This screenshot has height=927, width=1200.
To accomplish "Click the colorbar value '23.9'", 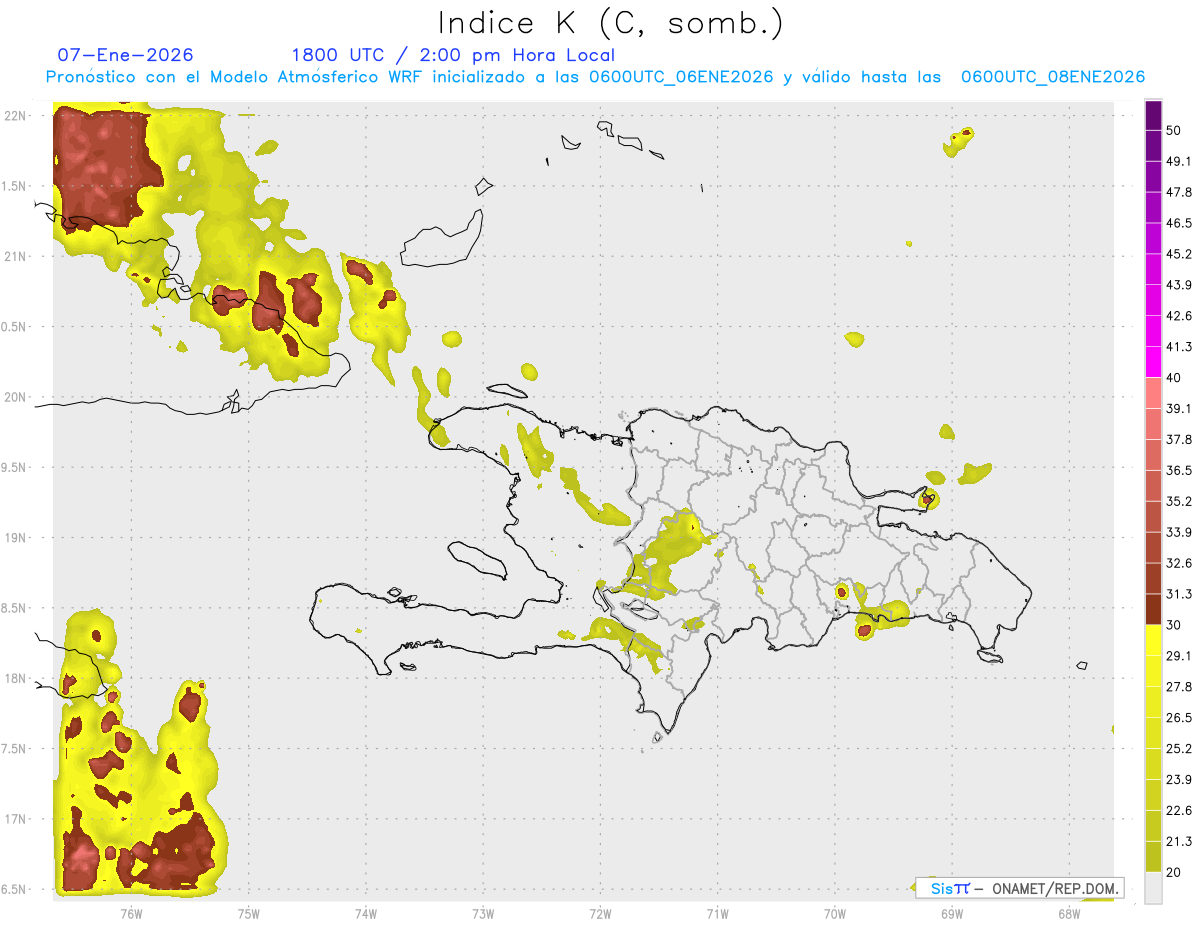I will coord(1179,780).
